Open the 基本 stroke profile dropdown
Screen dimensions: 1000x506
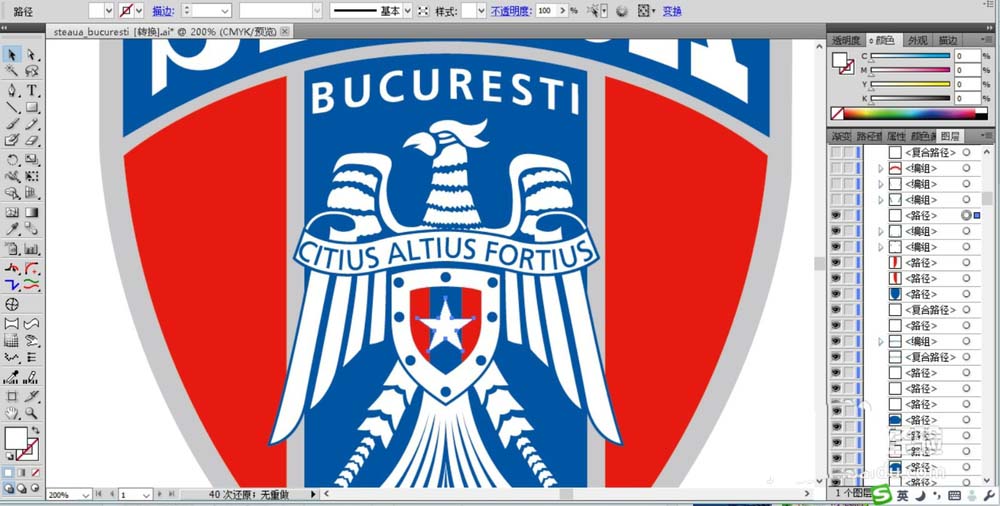pyautogui.click(x=408, y=11)
